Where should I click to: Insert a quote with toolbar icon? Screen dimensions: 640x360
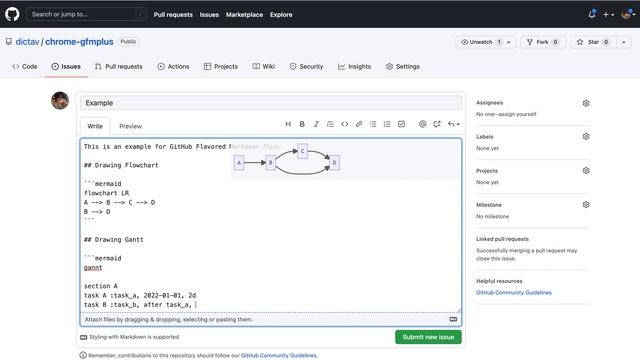point(330,124)
